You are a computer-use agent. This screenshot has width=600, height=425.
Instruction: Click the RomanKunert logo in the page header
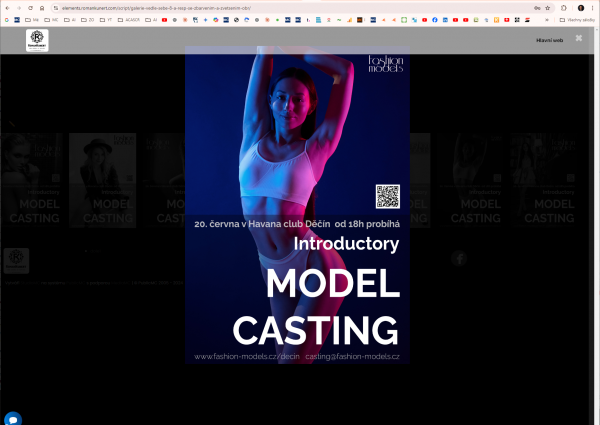coord(37,40)
